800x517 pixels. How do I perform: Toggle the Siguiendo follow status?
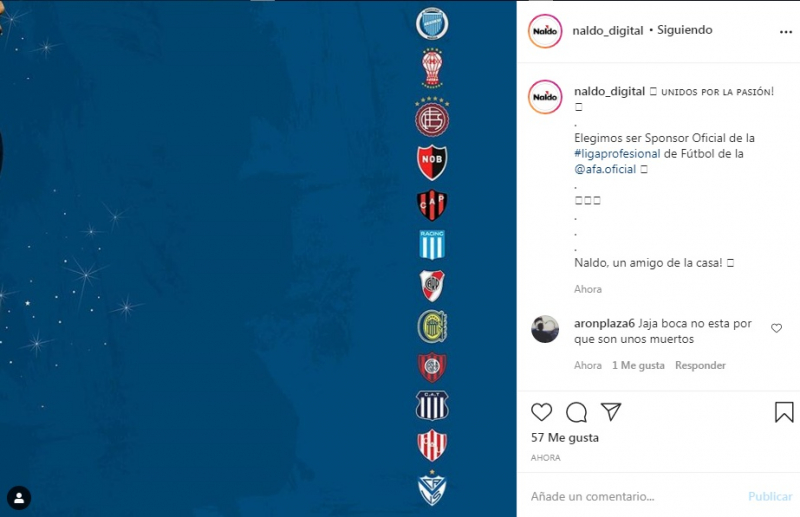685,30
